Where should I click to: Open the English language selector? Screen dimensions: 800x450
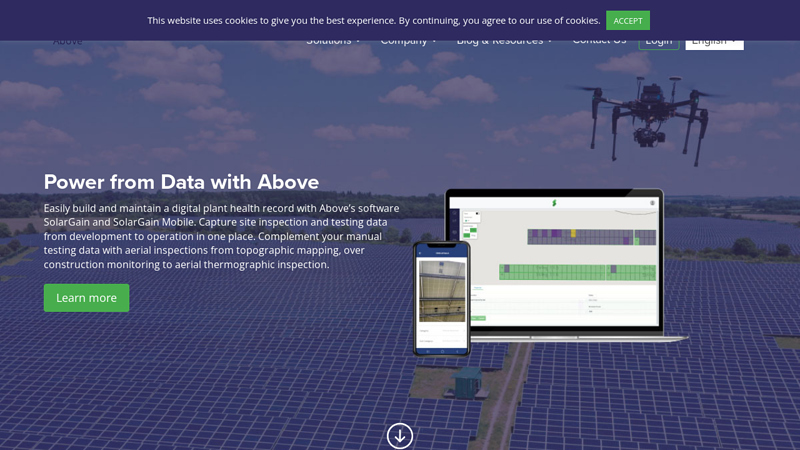tap(714, 45)
